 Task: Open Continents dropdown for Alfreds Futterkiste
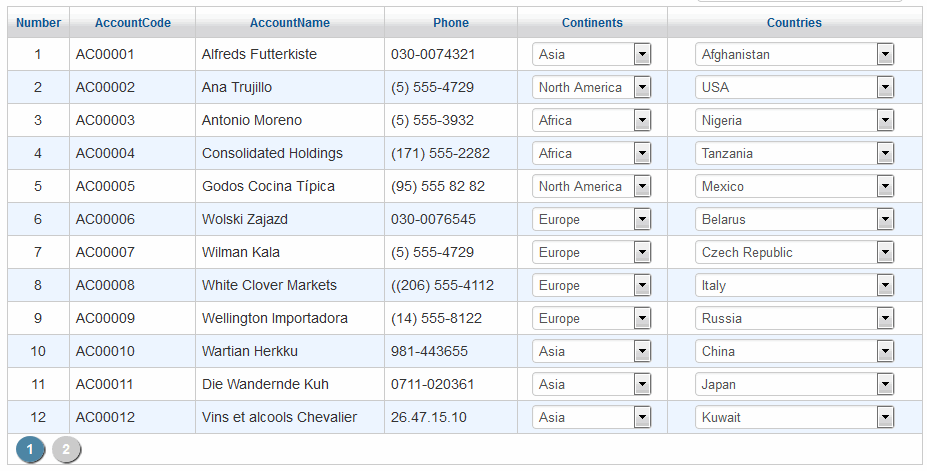642,55
